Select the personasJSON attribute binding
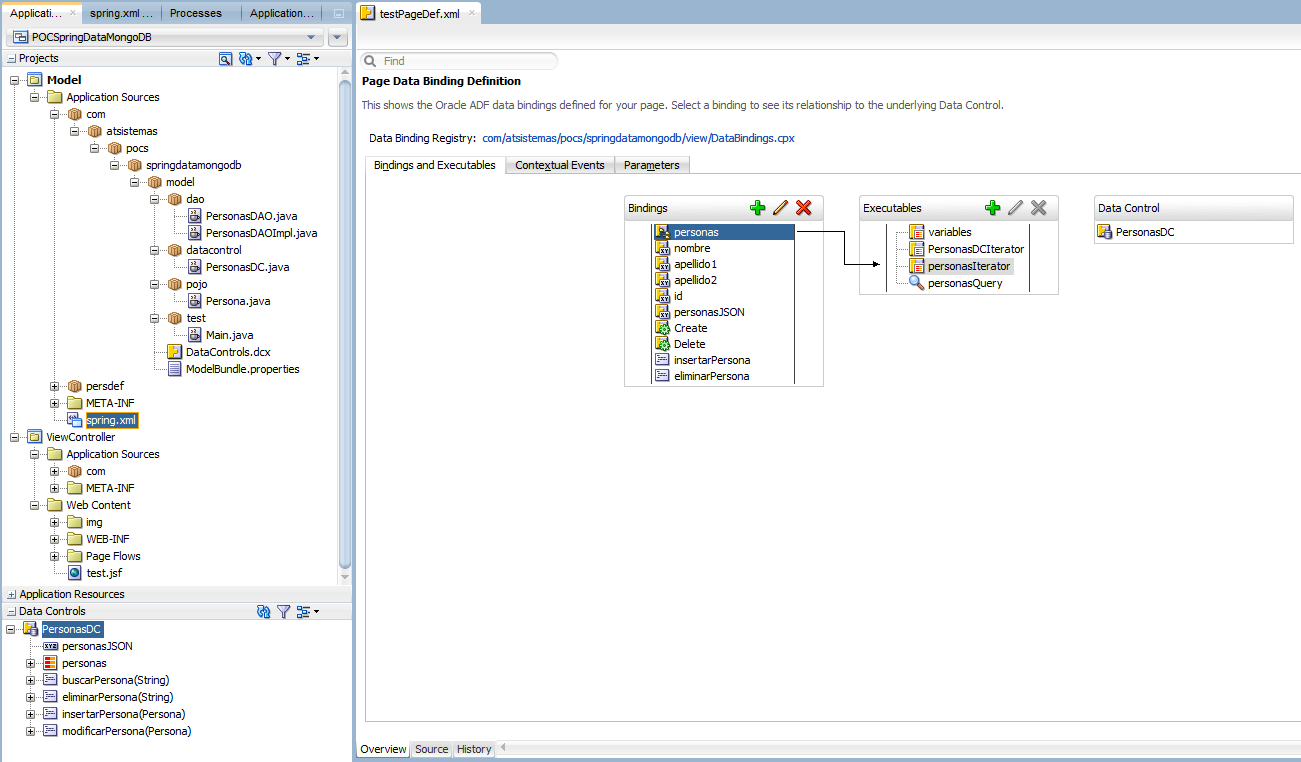 coord(708,312)
